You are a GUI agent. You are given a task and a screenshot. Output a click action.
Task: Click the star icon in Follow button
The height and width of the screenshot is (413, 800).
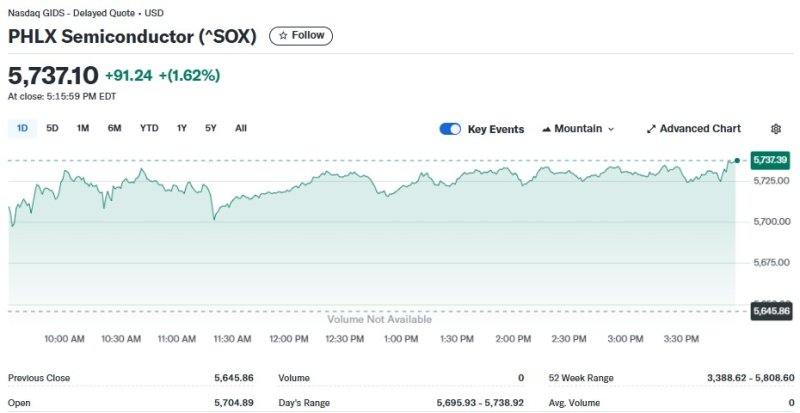283,35
